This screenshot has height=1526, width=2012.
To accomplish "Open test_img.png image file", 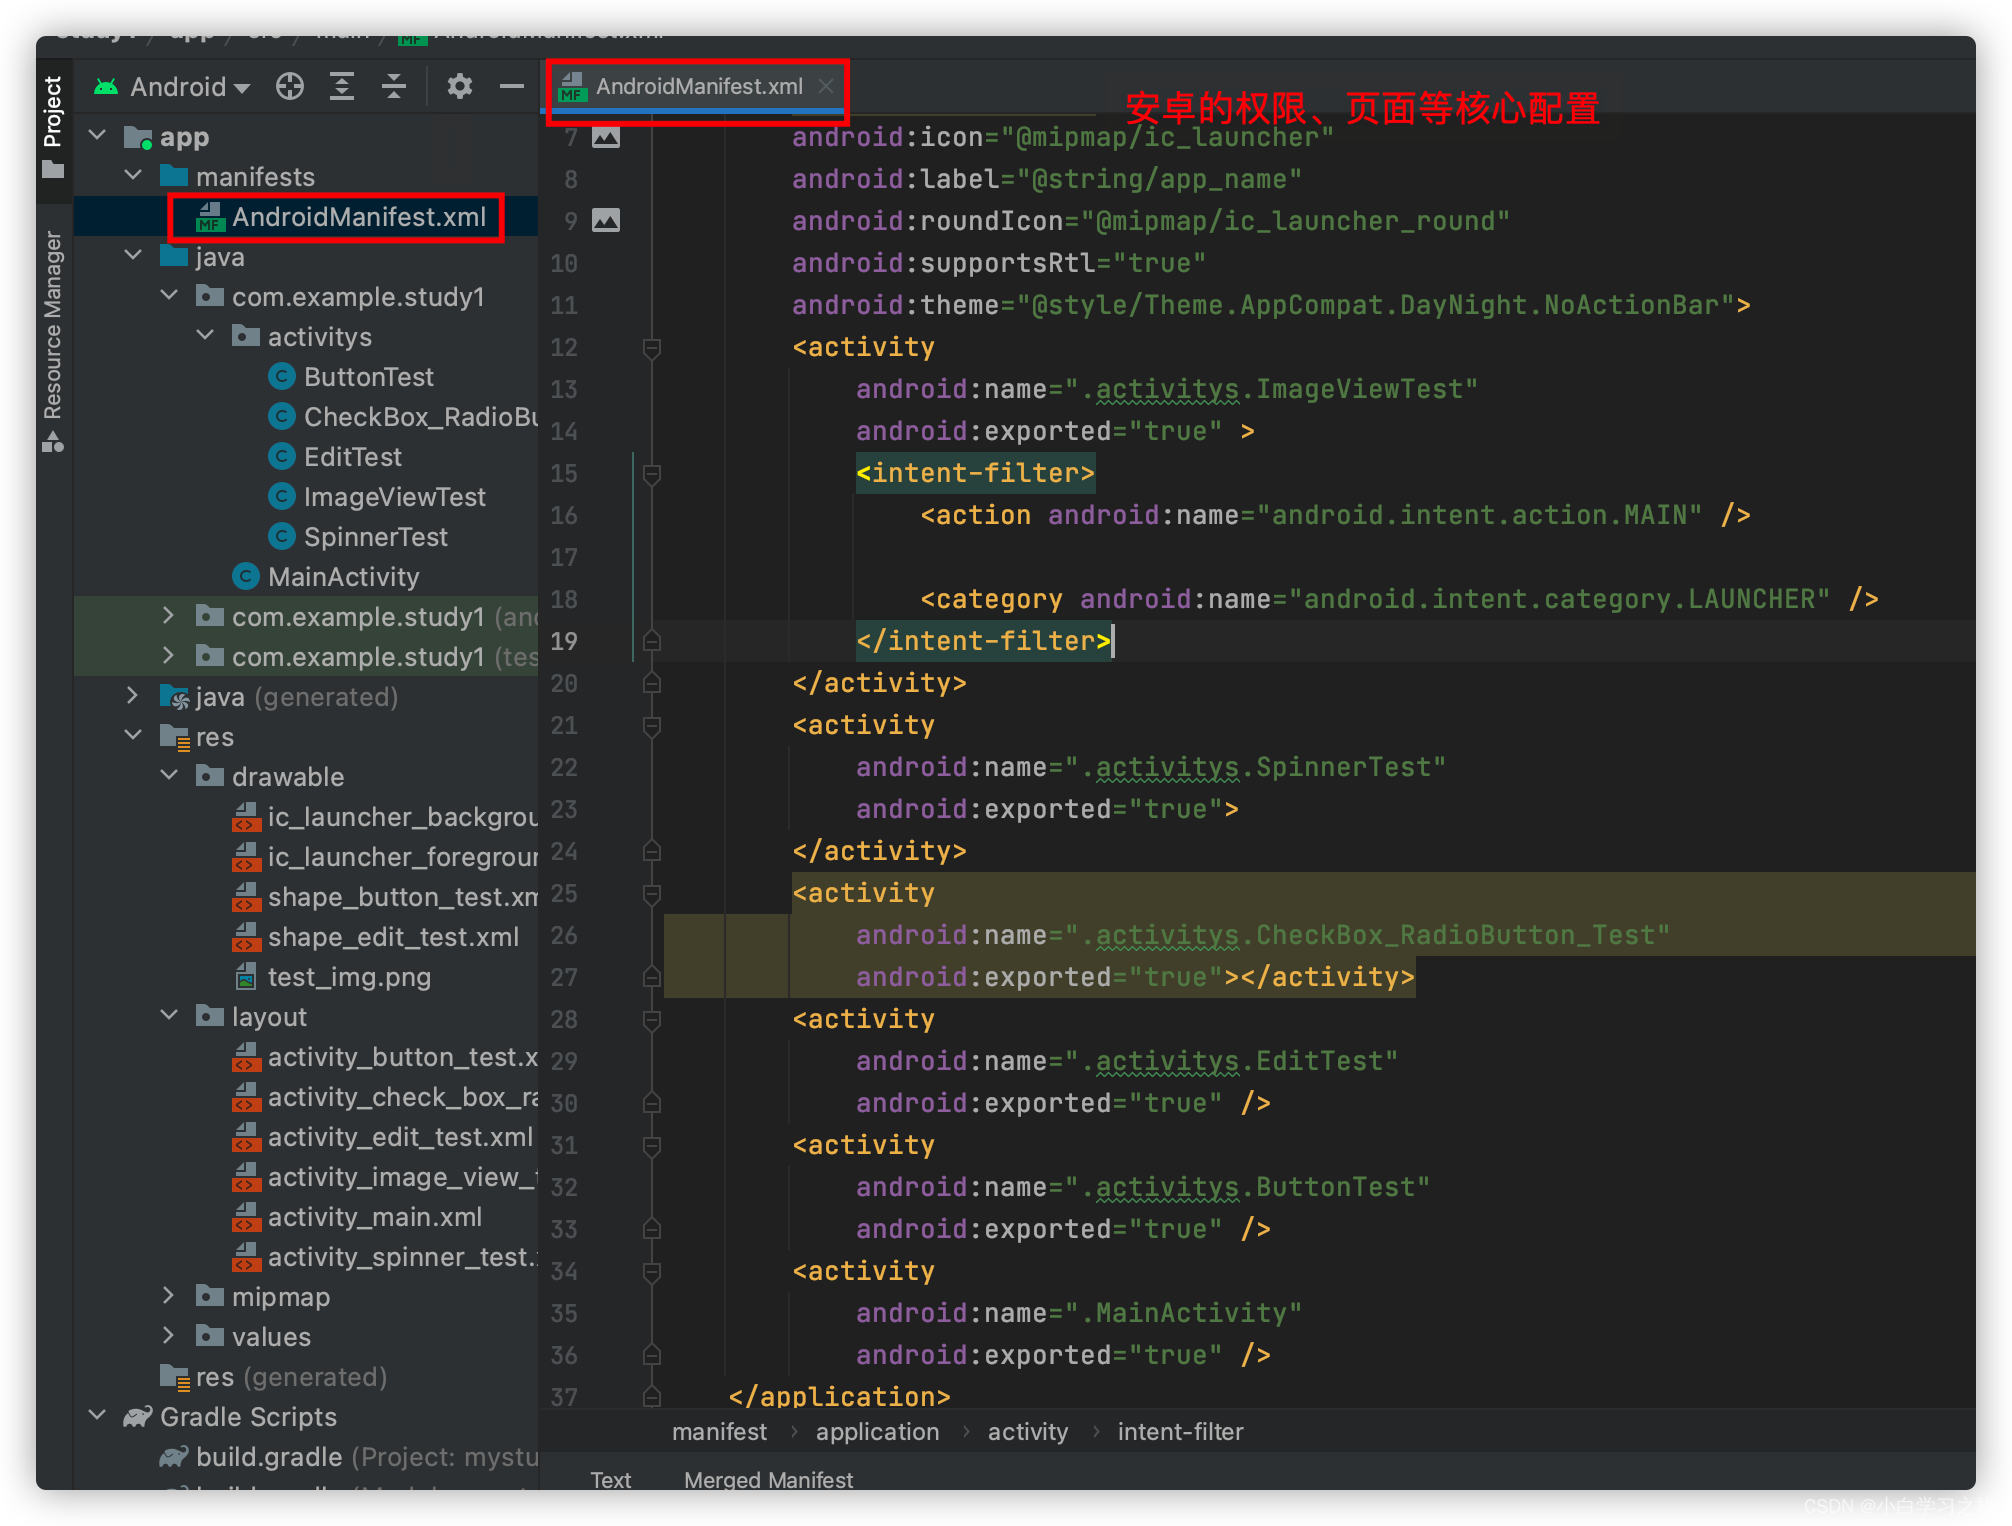I will click(x=332, y=977).
